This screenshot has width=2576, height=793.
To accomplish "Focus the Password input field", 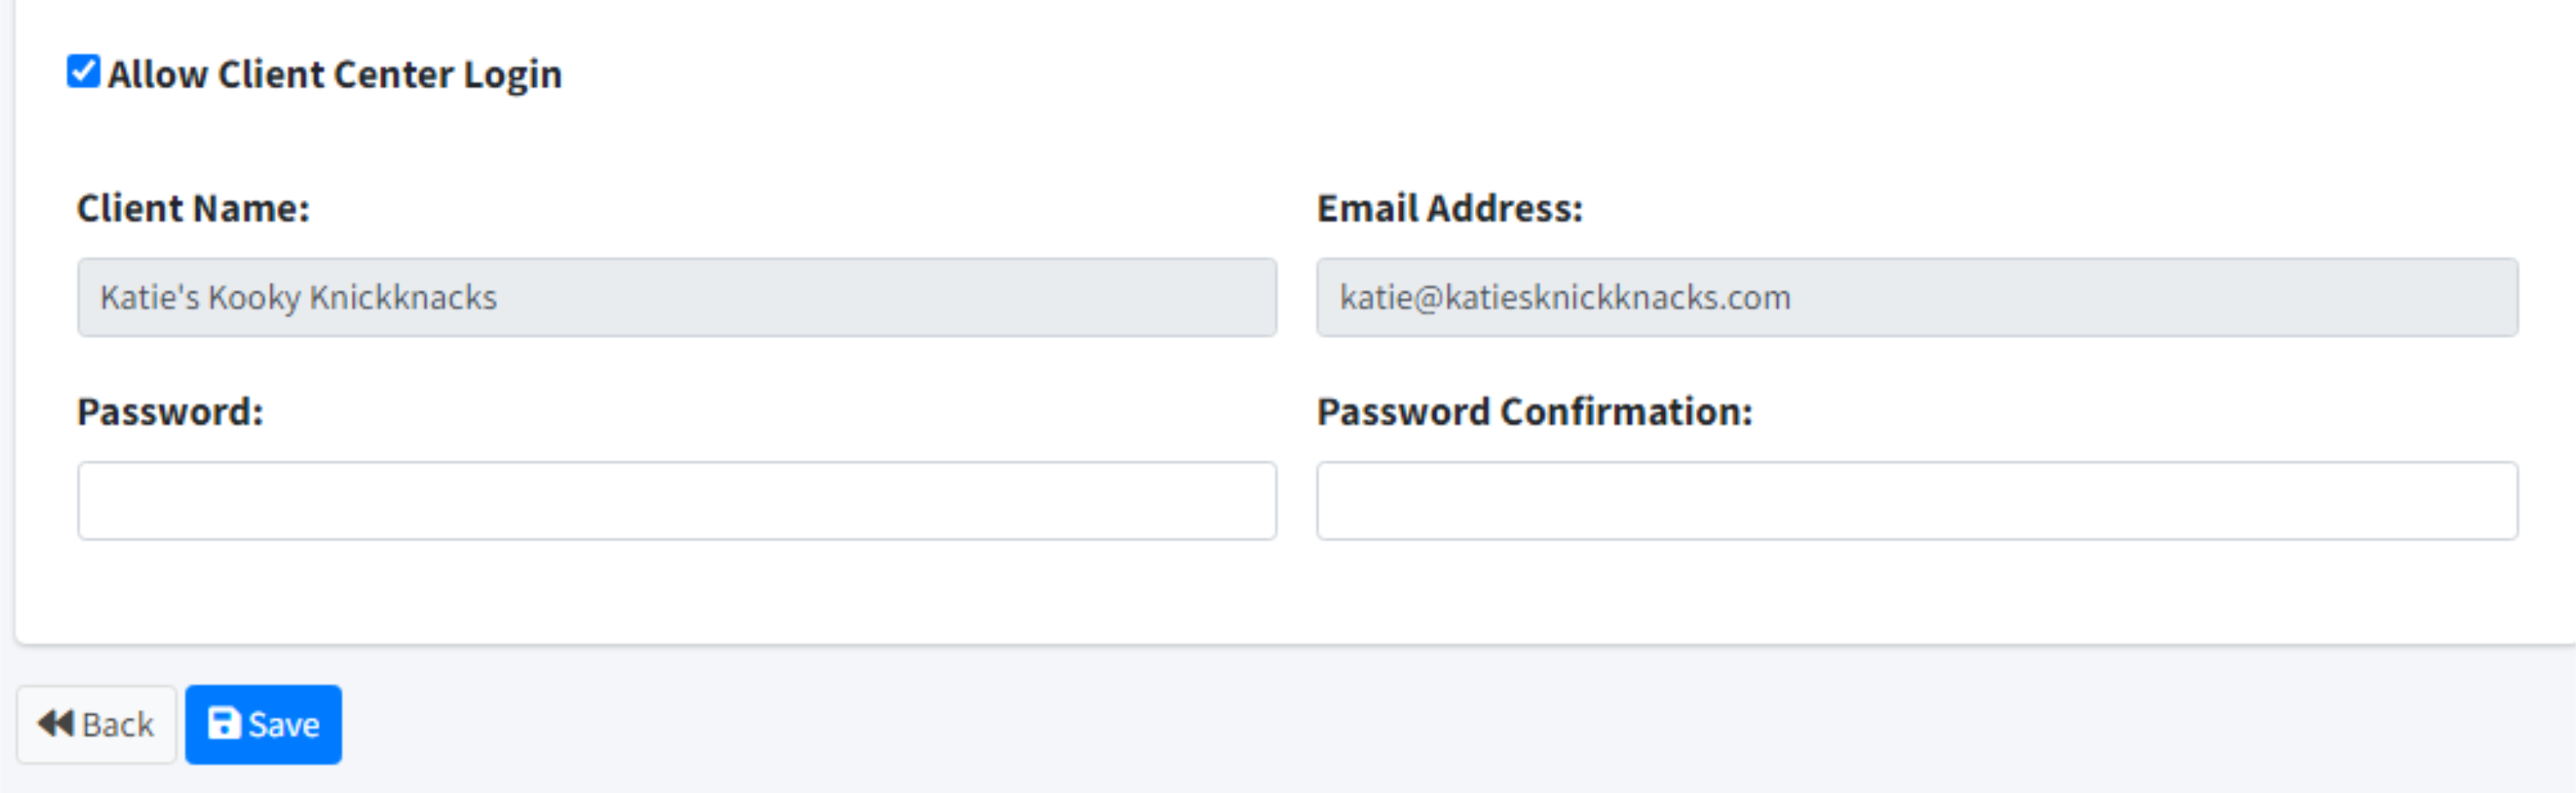I will (677, 500).
